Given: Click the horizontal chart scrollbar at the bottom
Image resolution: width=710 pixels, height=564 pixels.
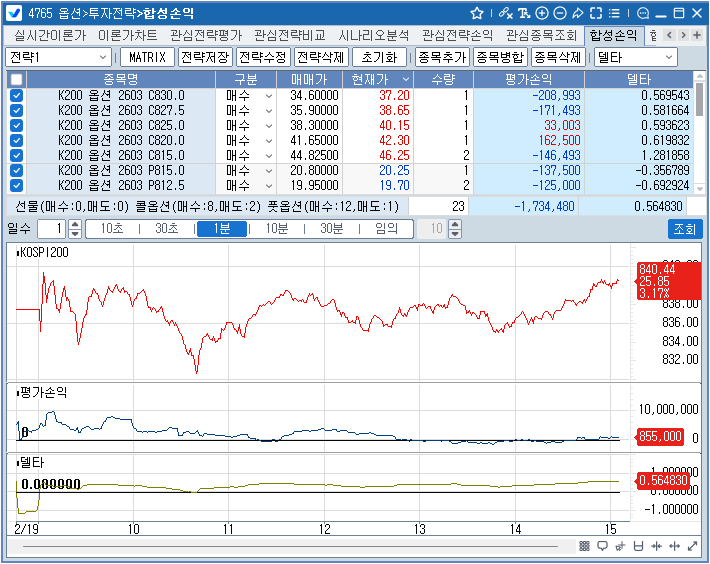Looking at the screenshot, I should tap(300, 546).
